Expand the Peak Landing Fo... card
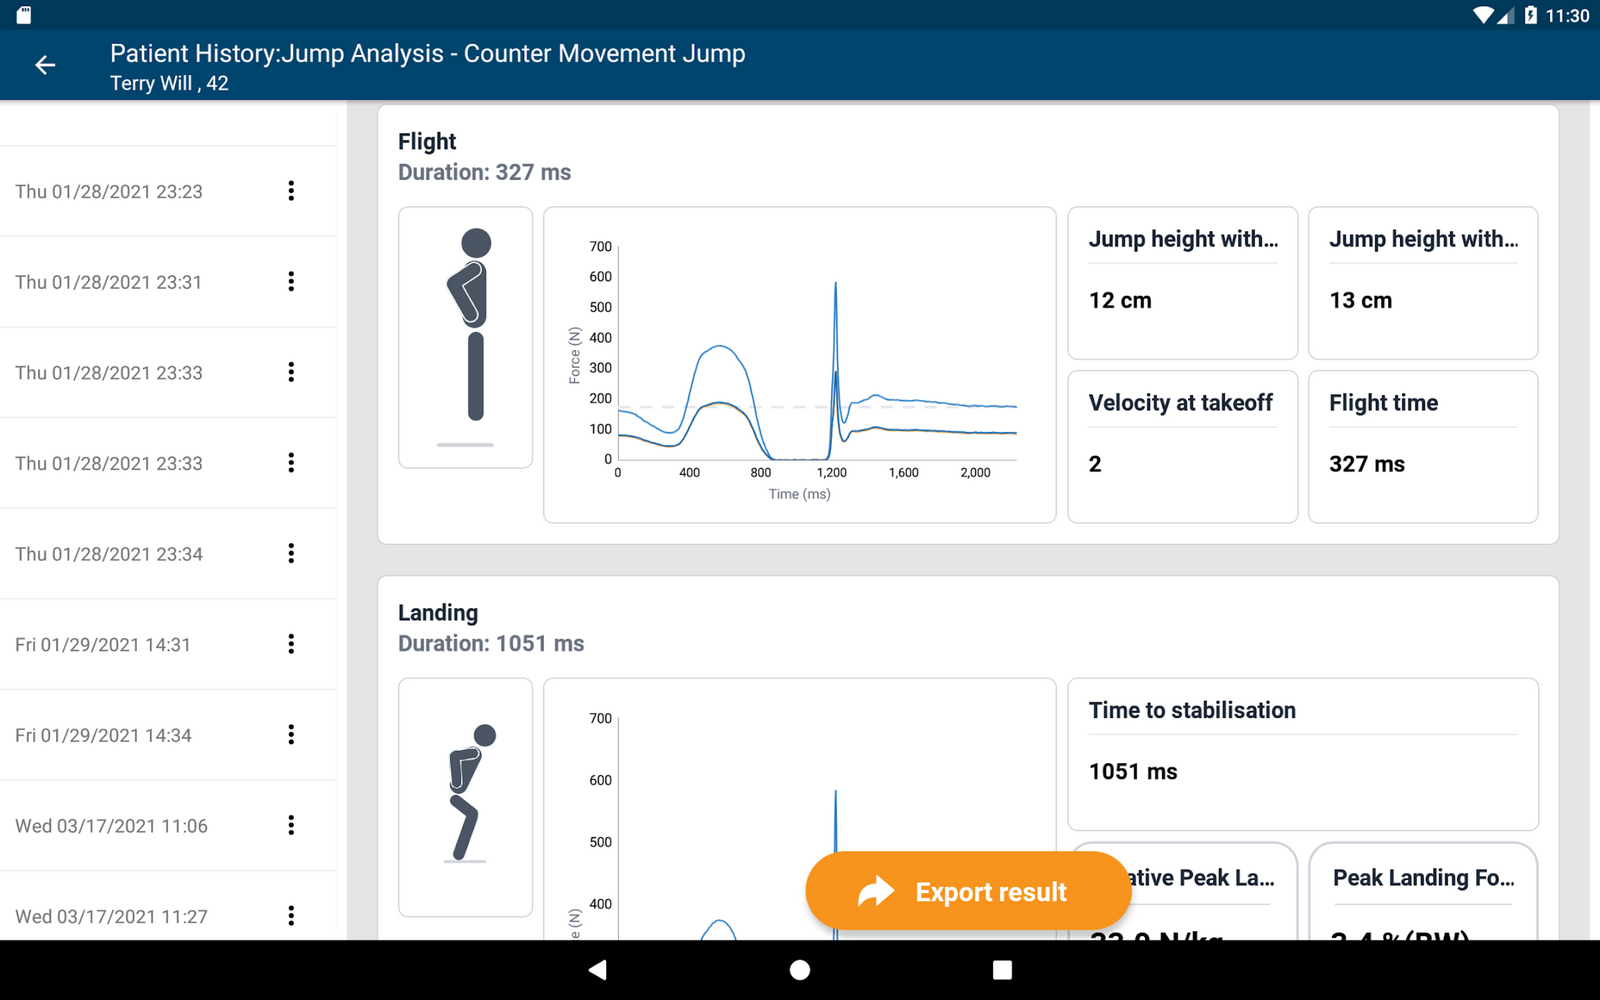Screen dimensions: 1600x1000 [1422, 878]
